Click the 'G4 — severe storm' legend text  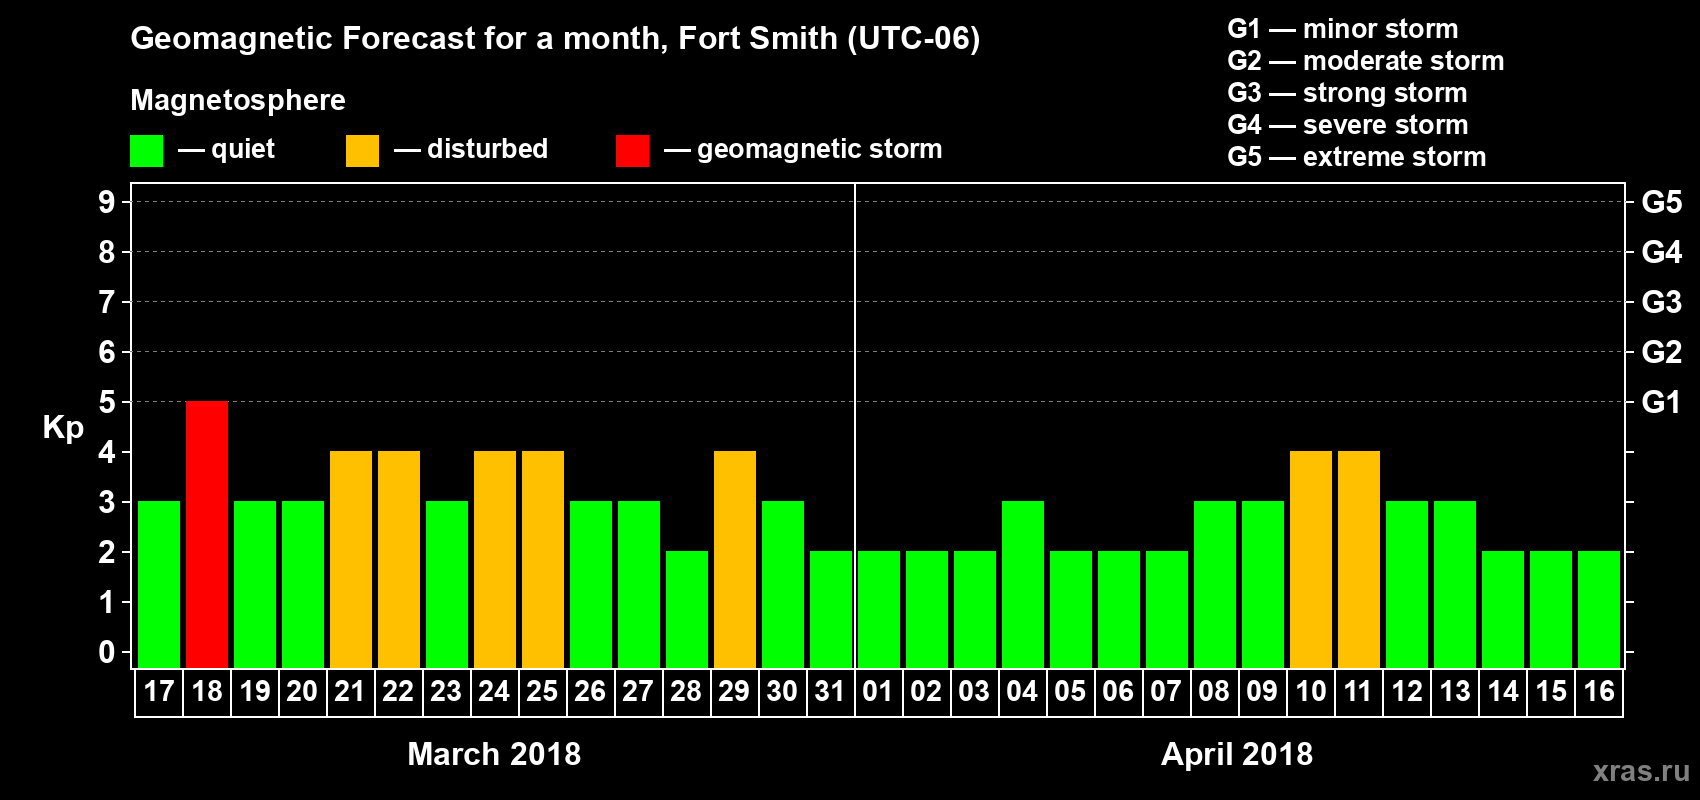coord(1348,125)
